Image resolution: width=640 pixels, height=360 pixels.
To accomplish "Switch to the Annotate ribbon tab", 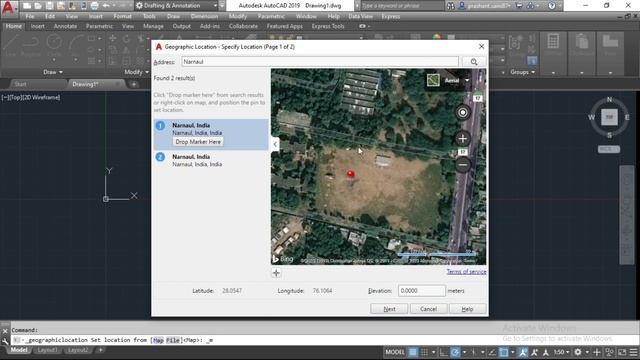I will (x=65, y=26).
